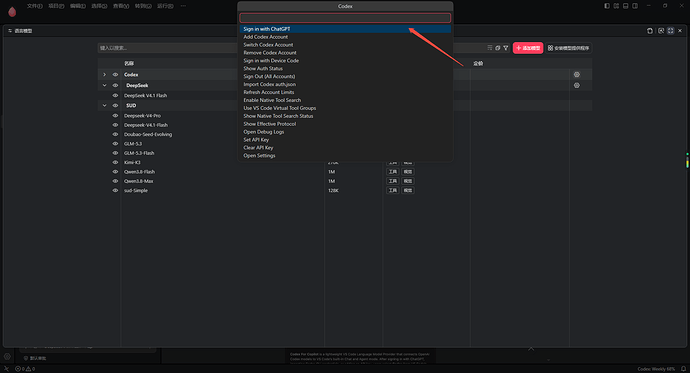Select Use VS Code Virtual Tool Groups

[x=345, y=108]
